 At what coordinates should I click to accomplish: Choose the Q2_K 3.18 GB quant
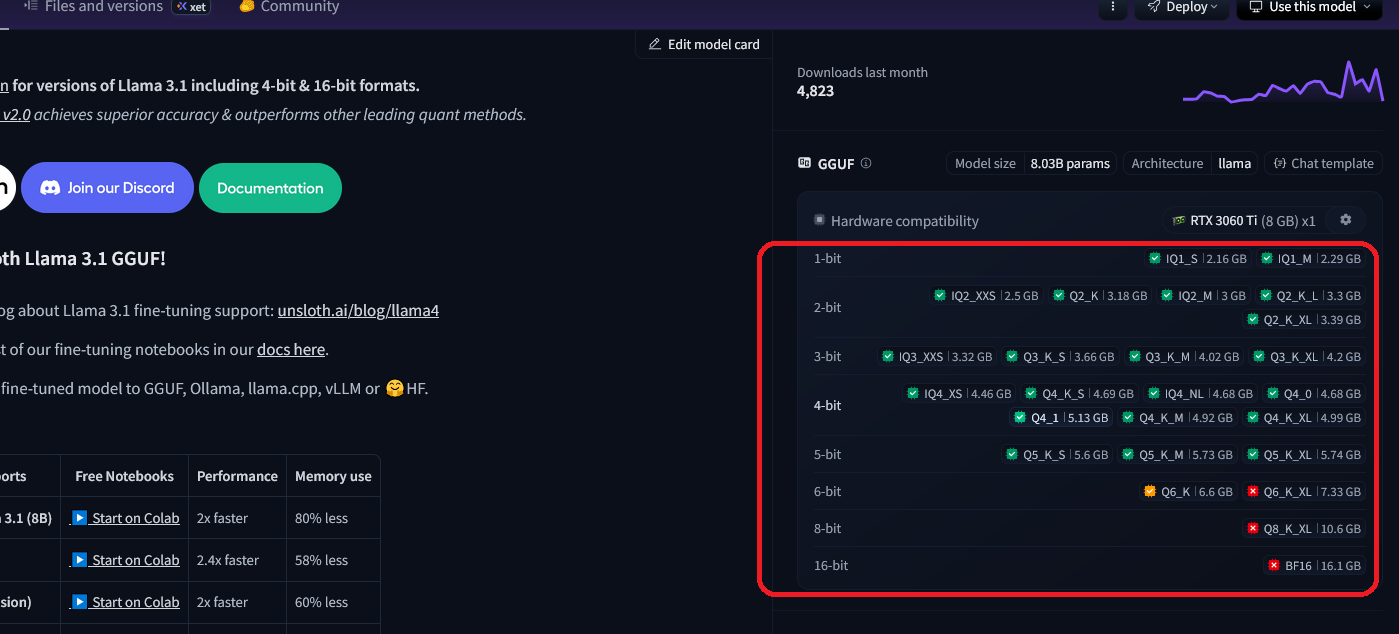coord(1100,295)
